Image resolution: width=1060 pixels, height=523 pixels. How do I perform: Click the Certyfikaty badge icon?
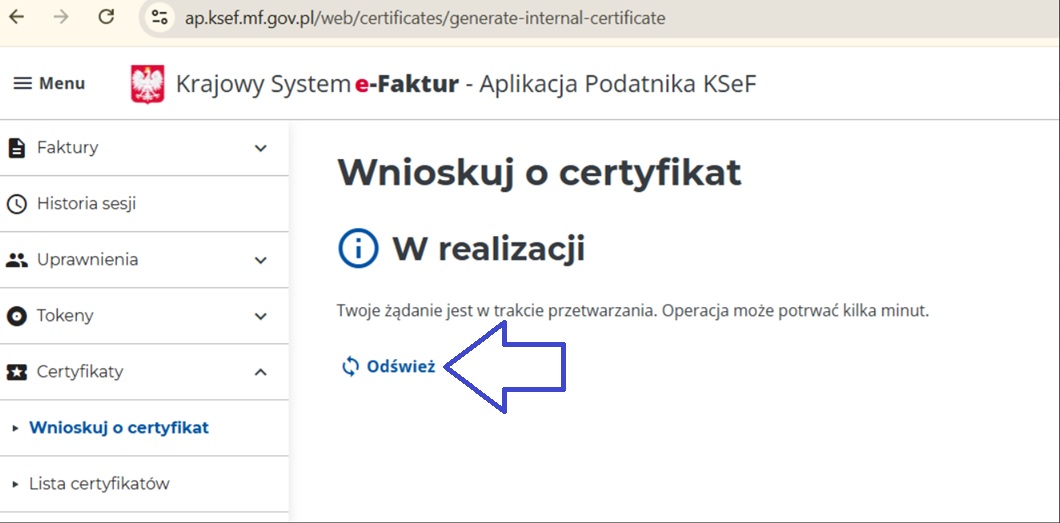[17, 372]
